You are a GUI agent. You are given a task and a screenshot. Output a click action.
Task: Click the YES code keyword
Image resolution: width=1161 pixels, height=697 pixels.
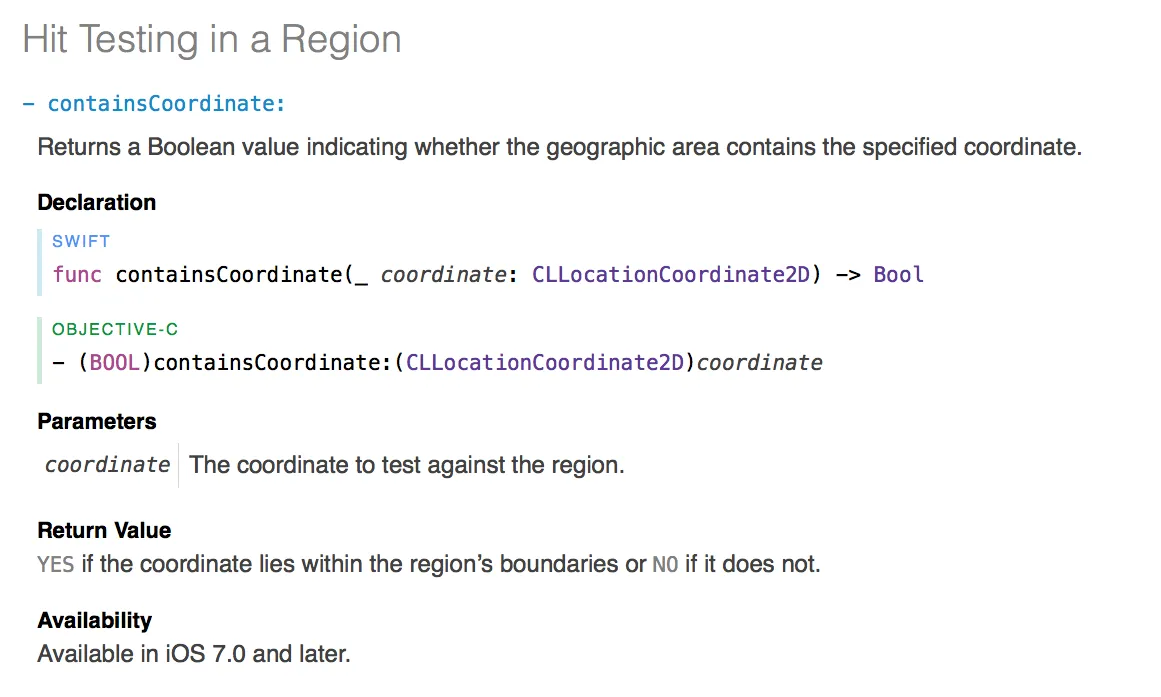(x=56, y=565)
